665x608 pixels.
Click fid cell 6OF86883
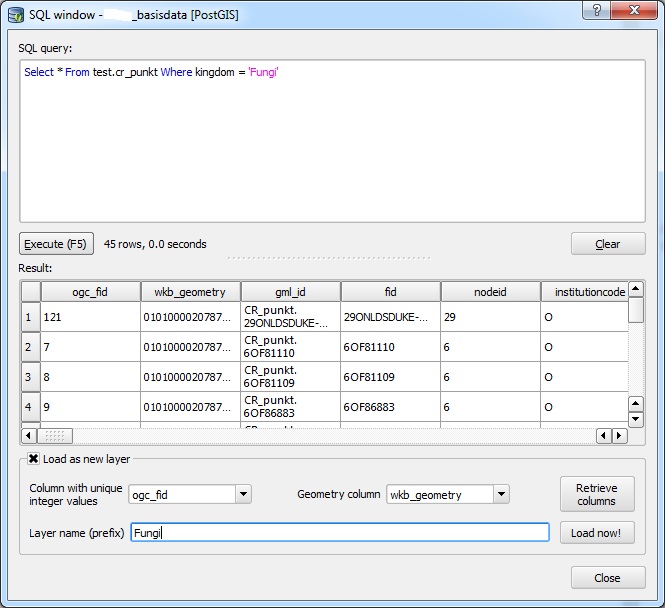(x=391, y=407)
